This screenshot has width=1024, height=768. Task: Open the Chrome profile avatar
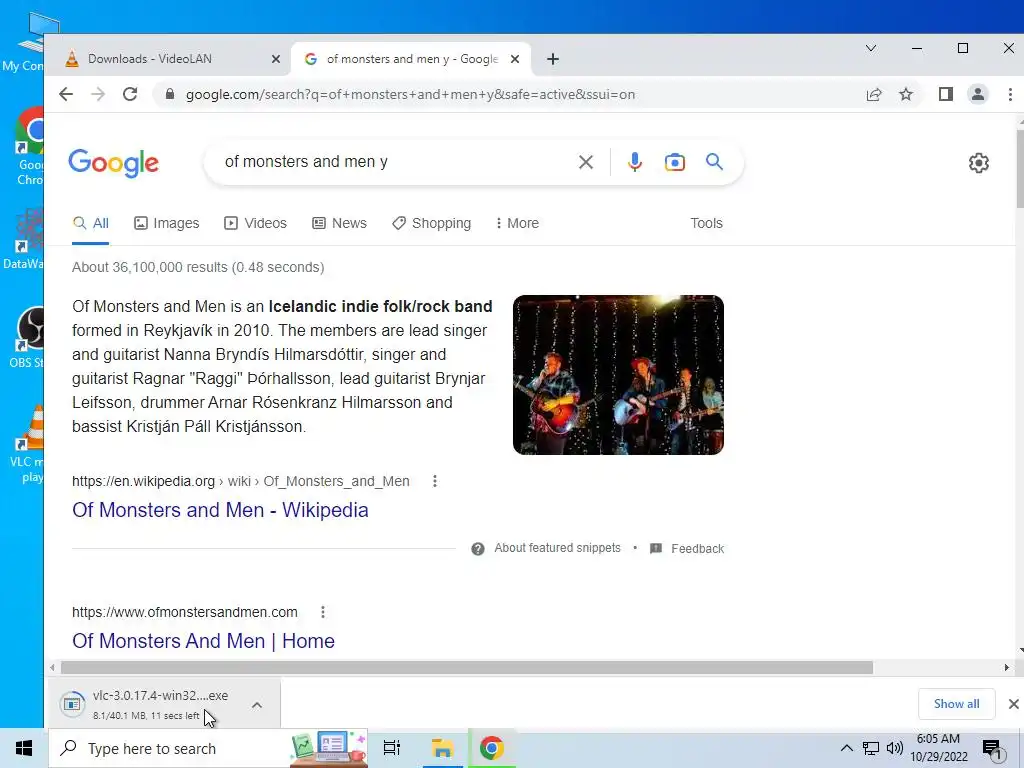tap(978, 94)
